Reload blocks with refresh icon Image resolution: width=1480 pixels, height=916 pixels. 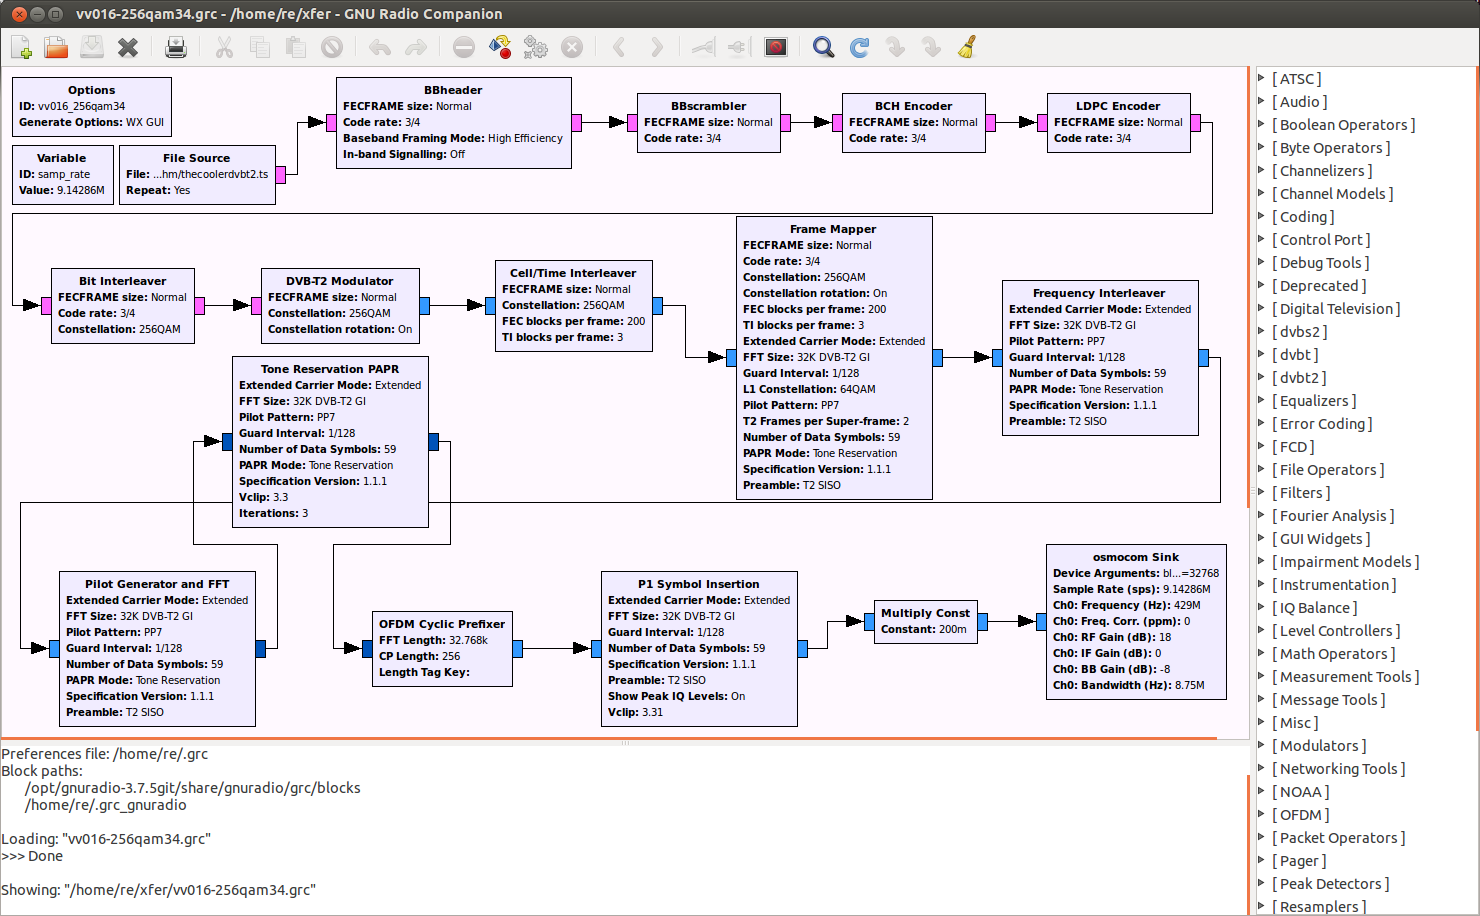pos(859,47)
